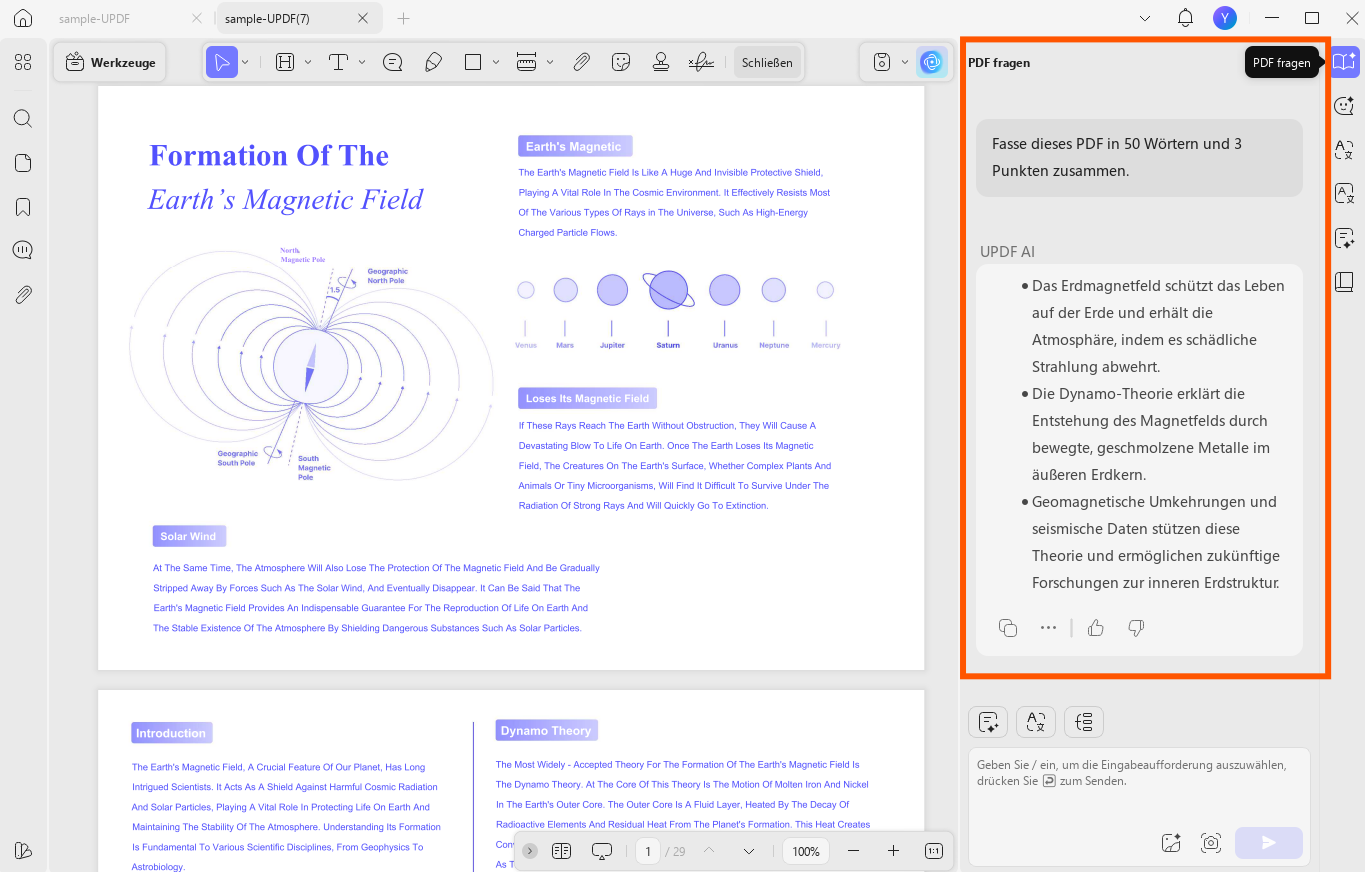
Task: Expand the tab list chevron in title bar
Action: coord(1145,18)
